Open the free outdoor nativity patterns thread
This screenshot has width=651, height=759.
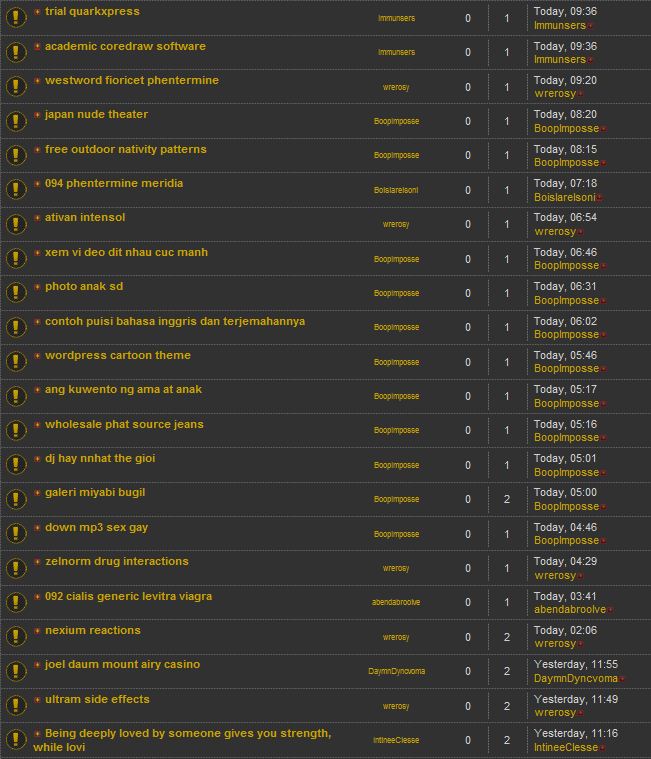pos(125,150)
